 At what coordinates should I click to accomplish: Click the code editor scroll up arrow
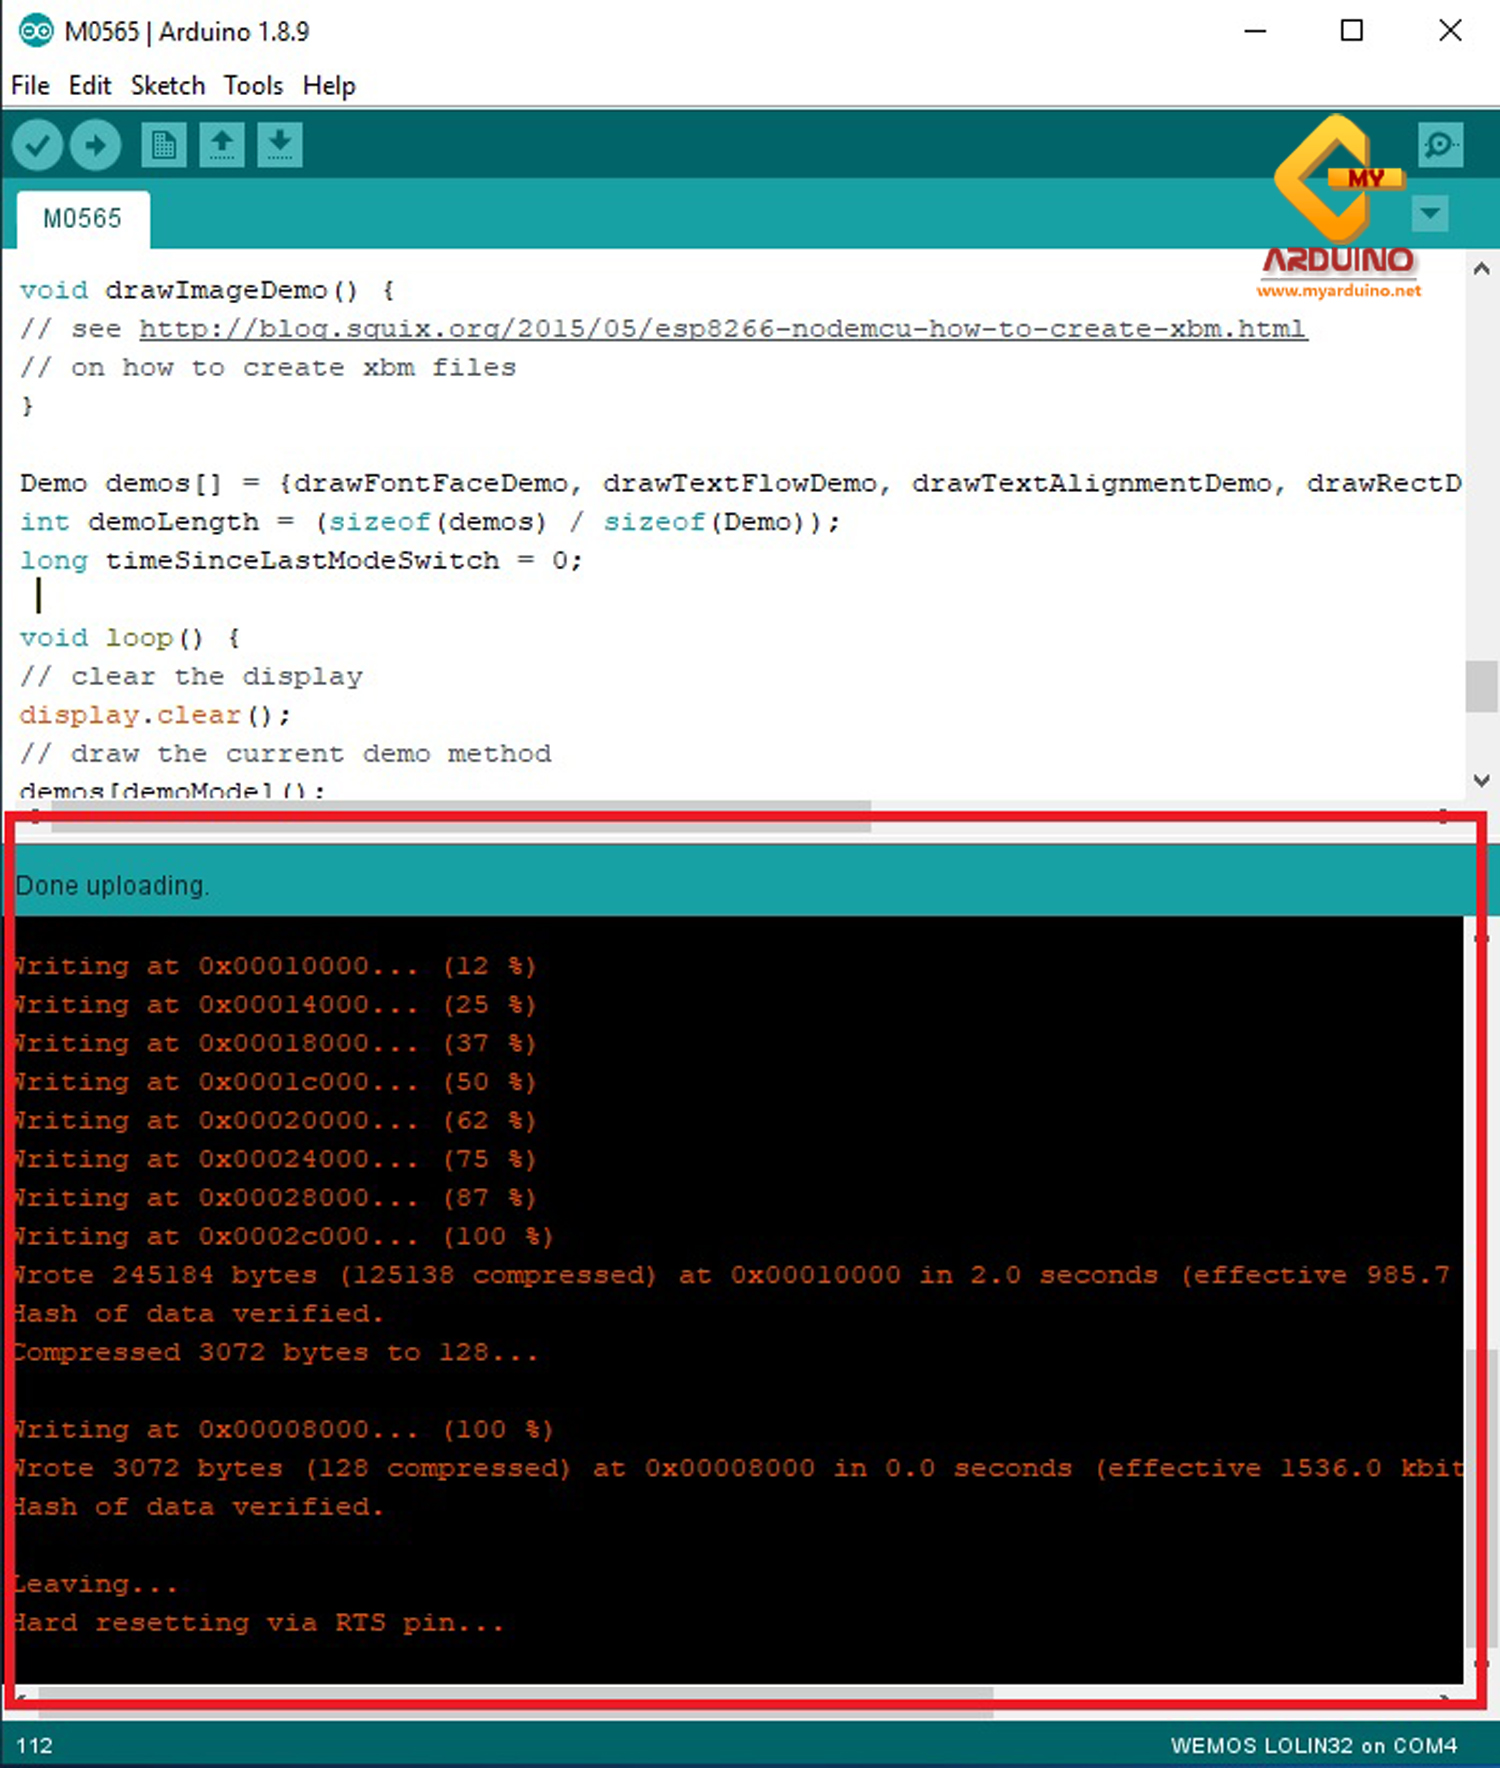tap(1481, 269)
